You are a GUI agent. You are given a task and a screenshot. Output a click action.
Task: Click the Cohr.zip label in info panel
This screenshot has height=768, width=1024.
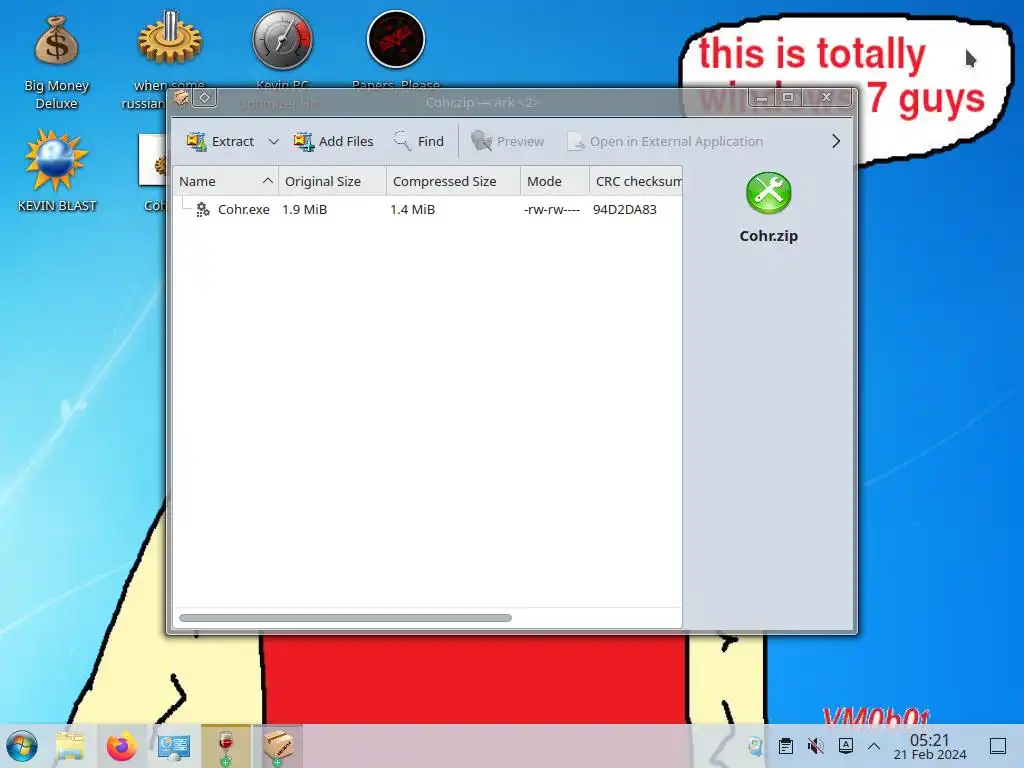769,236
